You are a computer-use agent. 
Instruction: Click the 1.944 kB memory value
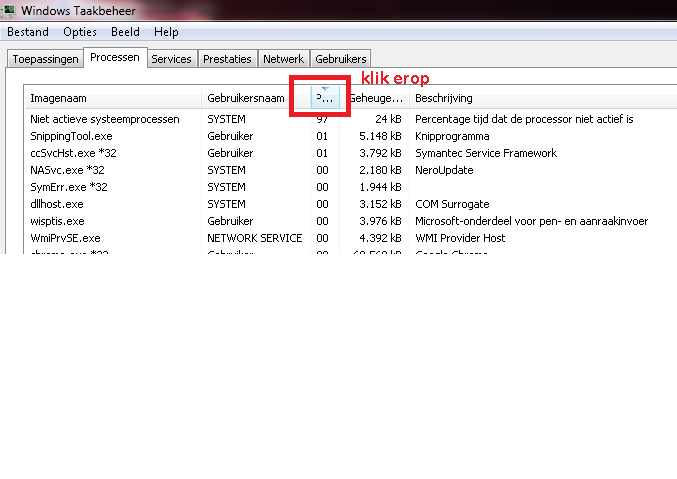click(x=380, y=187)
